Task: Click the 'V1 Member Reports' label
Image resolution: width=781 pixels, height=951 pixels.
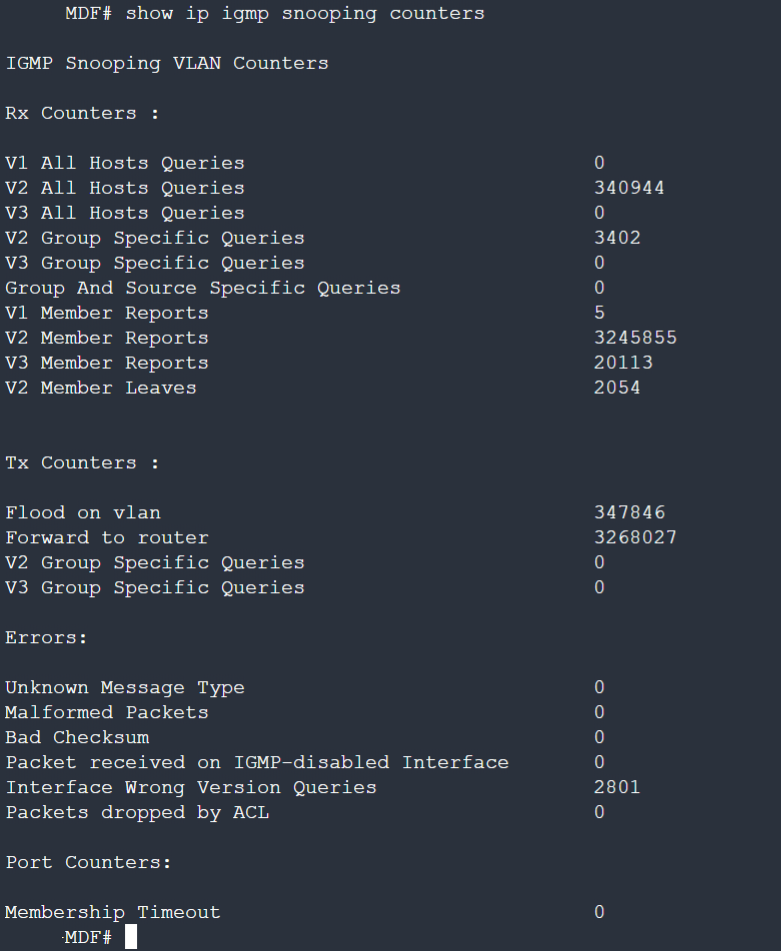Action: (107, 313)
